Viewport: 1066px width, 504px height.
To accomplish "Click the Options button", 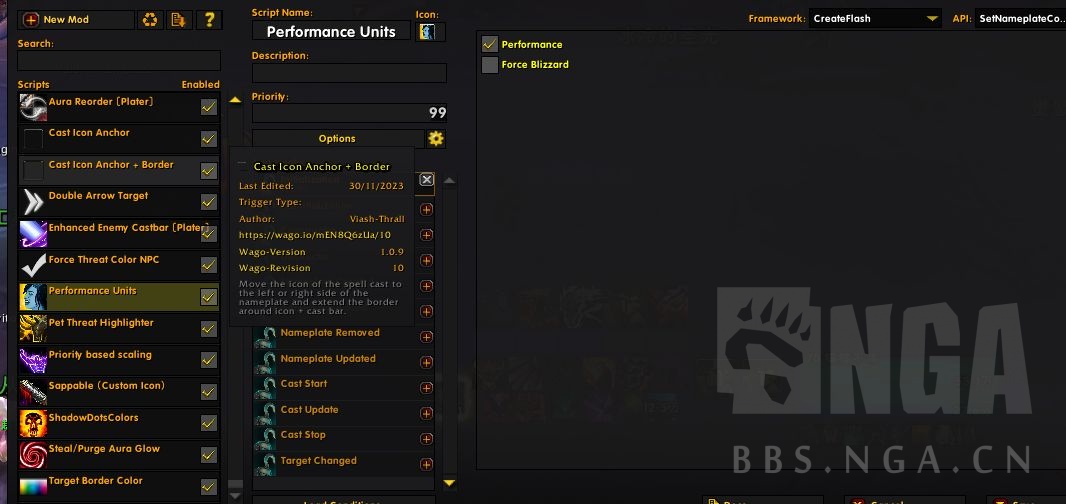I will (x=338, y=139).
